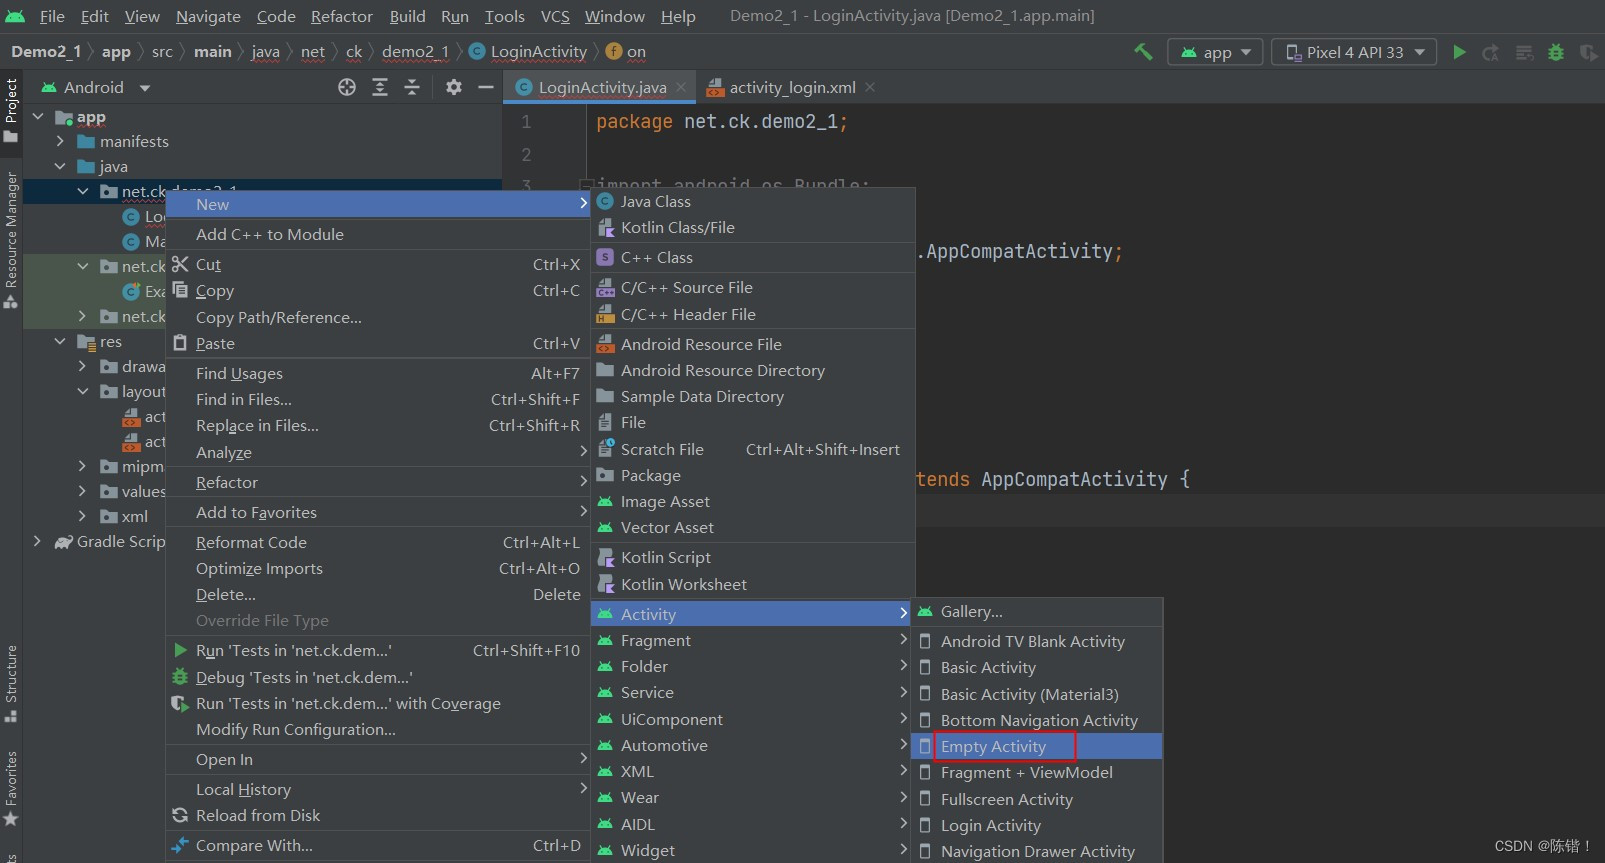1605x863 pixels.
Task: Expand the xml folder
Action: [82, 516]
